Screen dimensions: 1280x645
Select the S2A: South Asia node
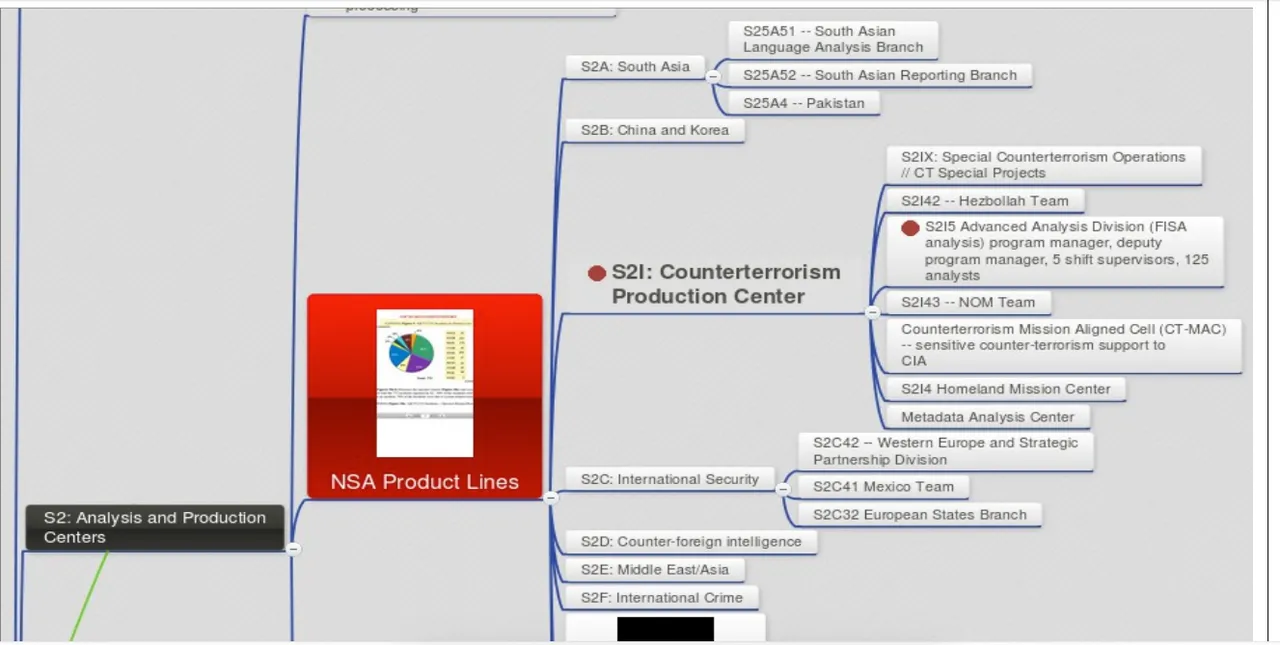click(x=636, y=67)
